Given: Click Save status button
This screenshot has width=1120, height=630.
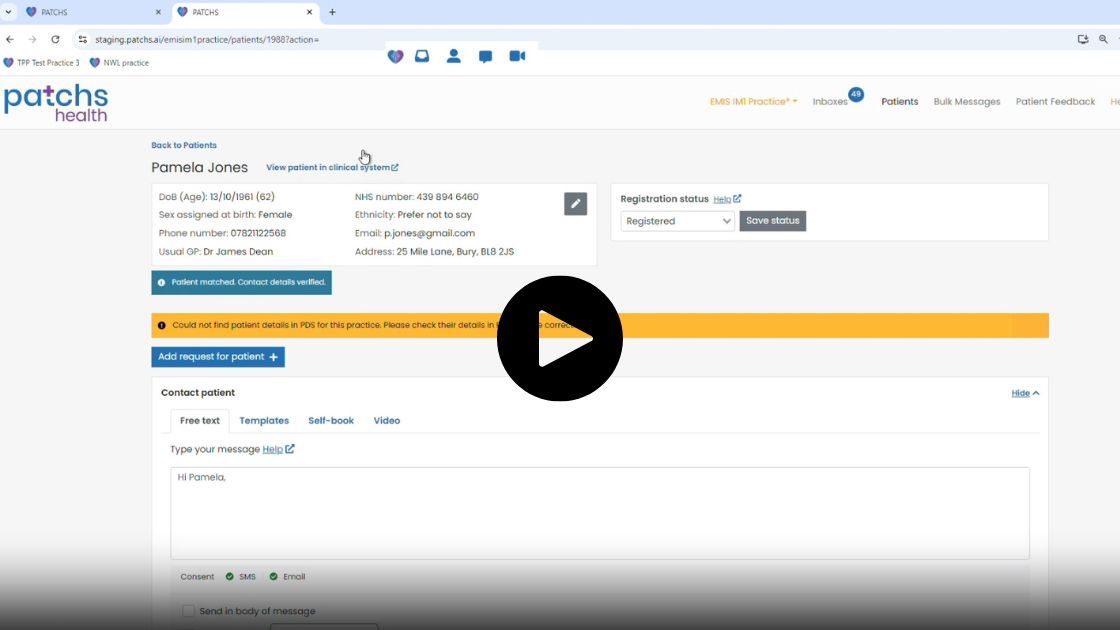Looking at the screenshot, I should pyautogui.click(x=773, y=221).
